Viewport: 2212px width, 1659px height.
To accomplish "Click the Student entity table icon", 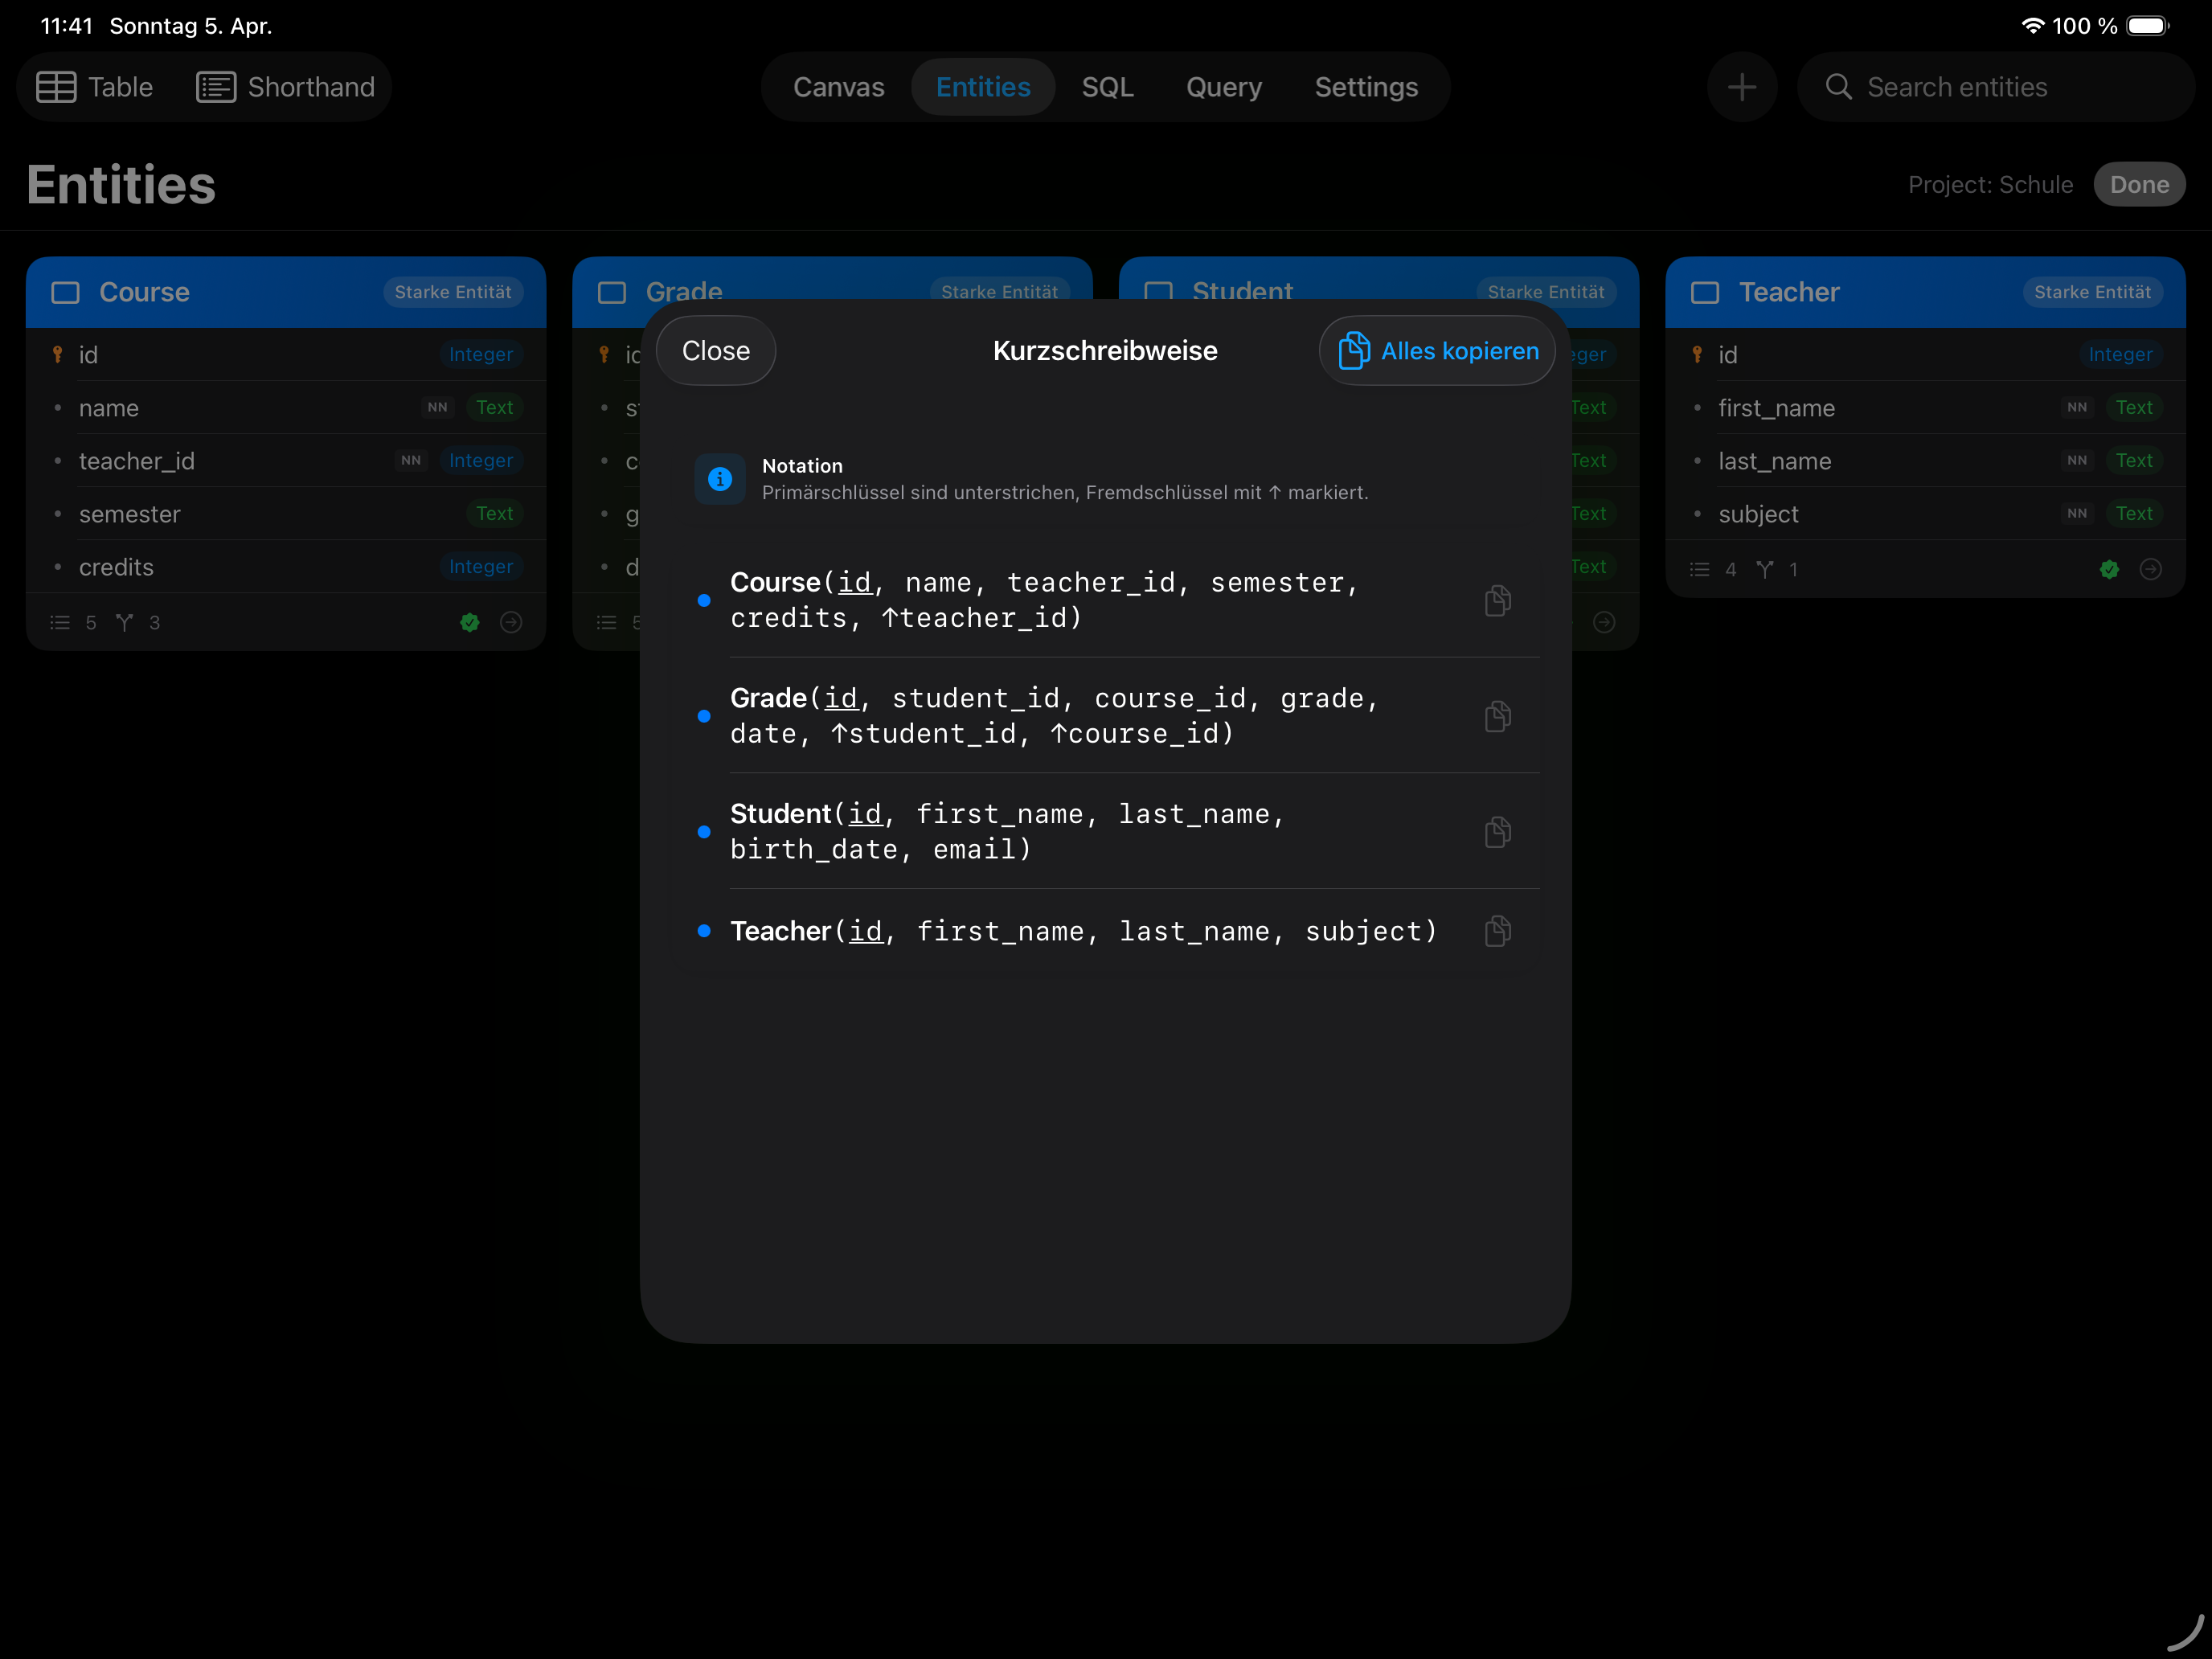I will coord(1158,292).
